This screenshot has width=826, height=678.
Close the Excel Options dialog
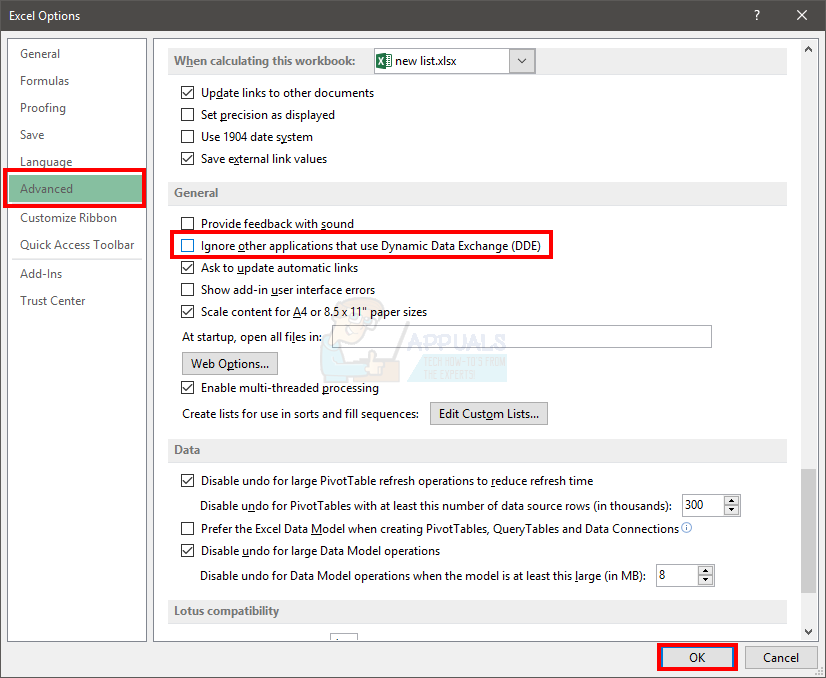pos(802,15)
